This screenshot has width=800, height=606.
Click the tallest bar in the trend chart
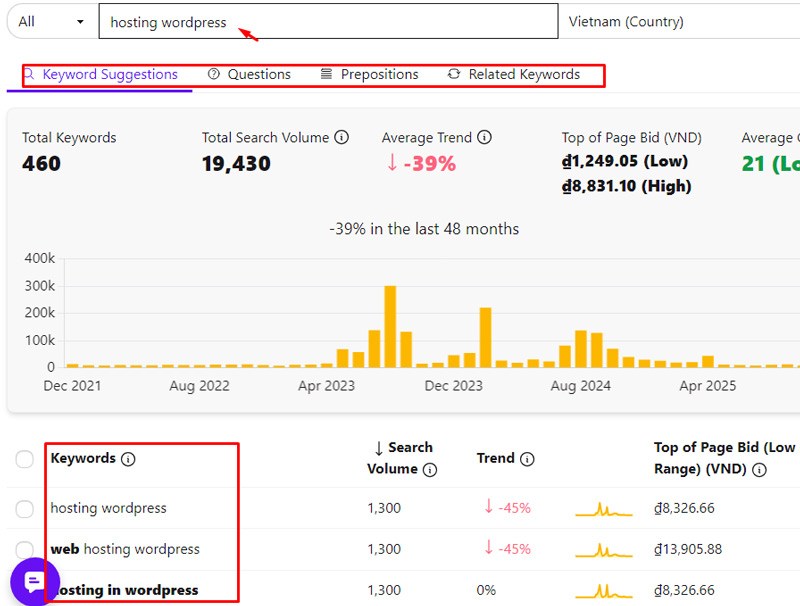(390, 327)
